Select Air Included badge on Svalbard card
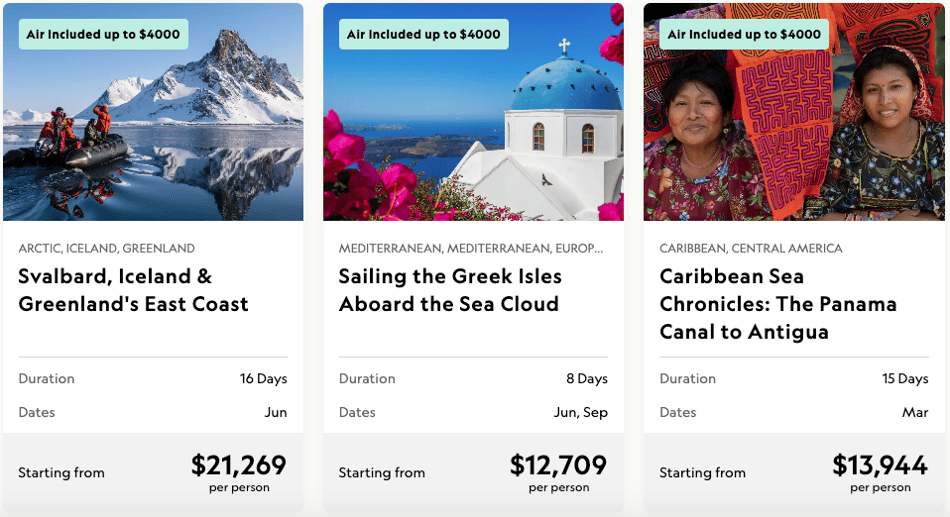Image resolution: width=950 pixels, height=517 pixels. [103, 34]
